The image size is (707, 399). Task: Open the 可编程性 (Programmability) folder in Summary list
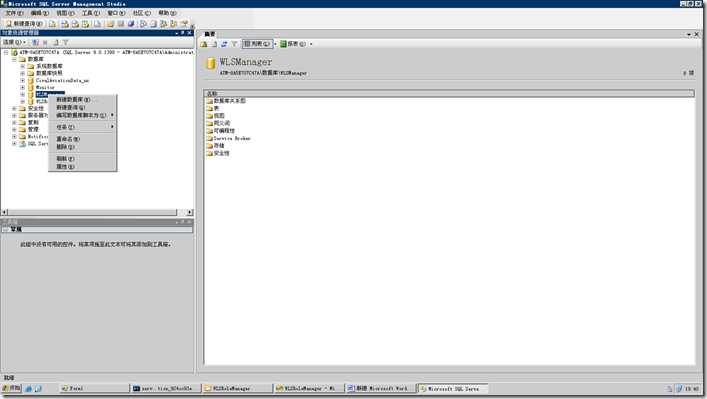point(220,131)
